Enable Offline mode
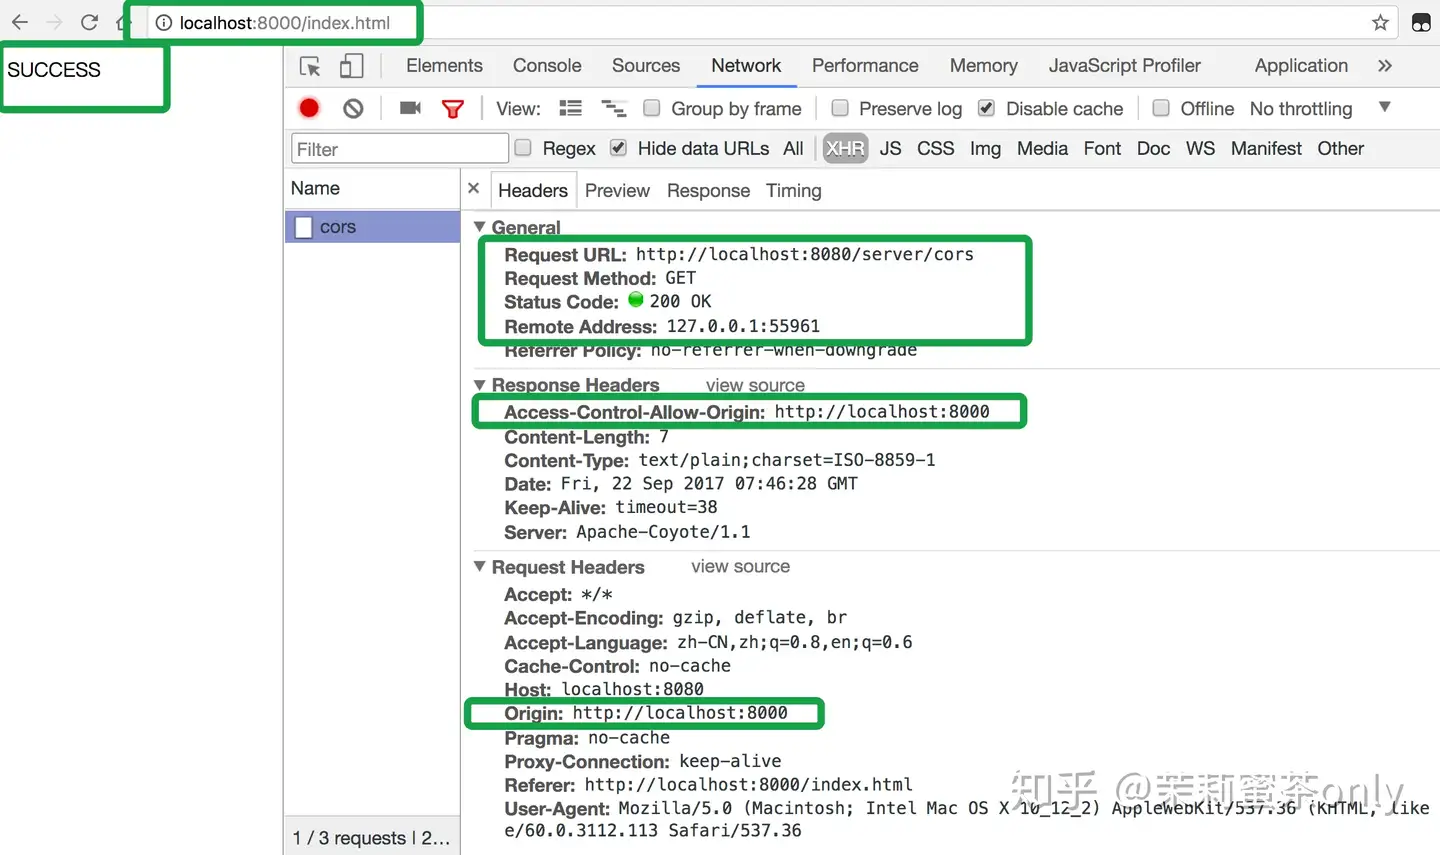Screen dimensions: 1440x855 pos(1161,108)
